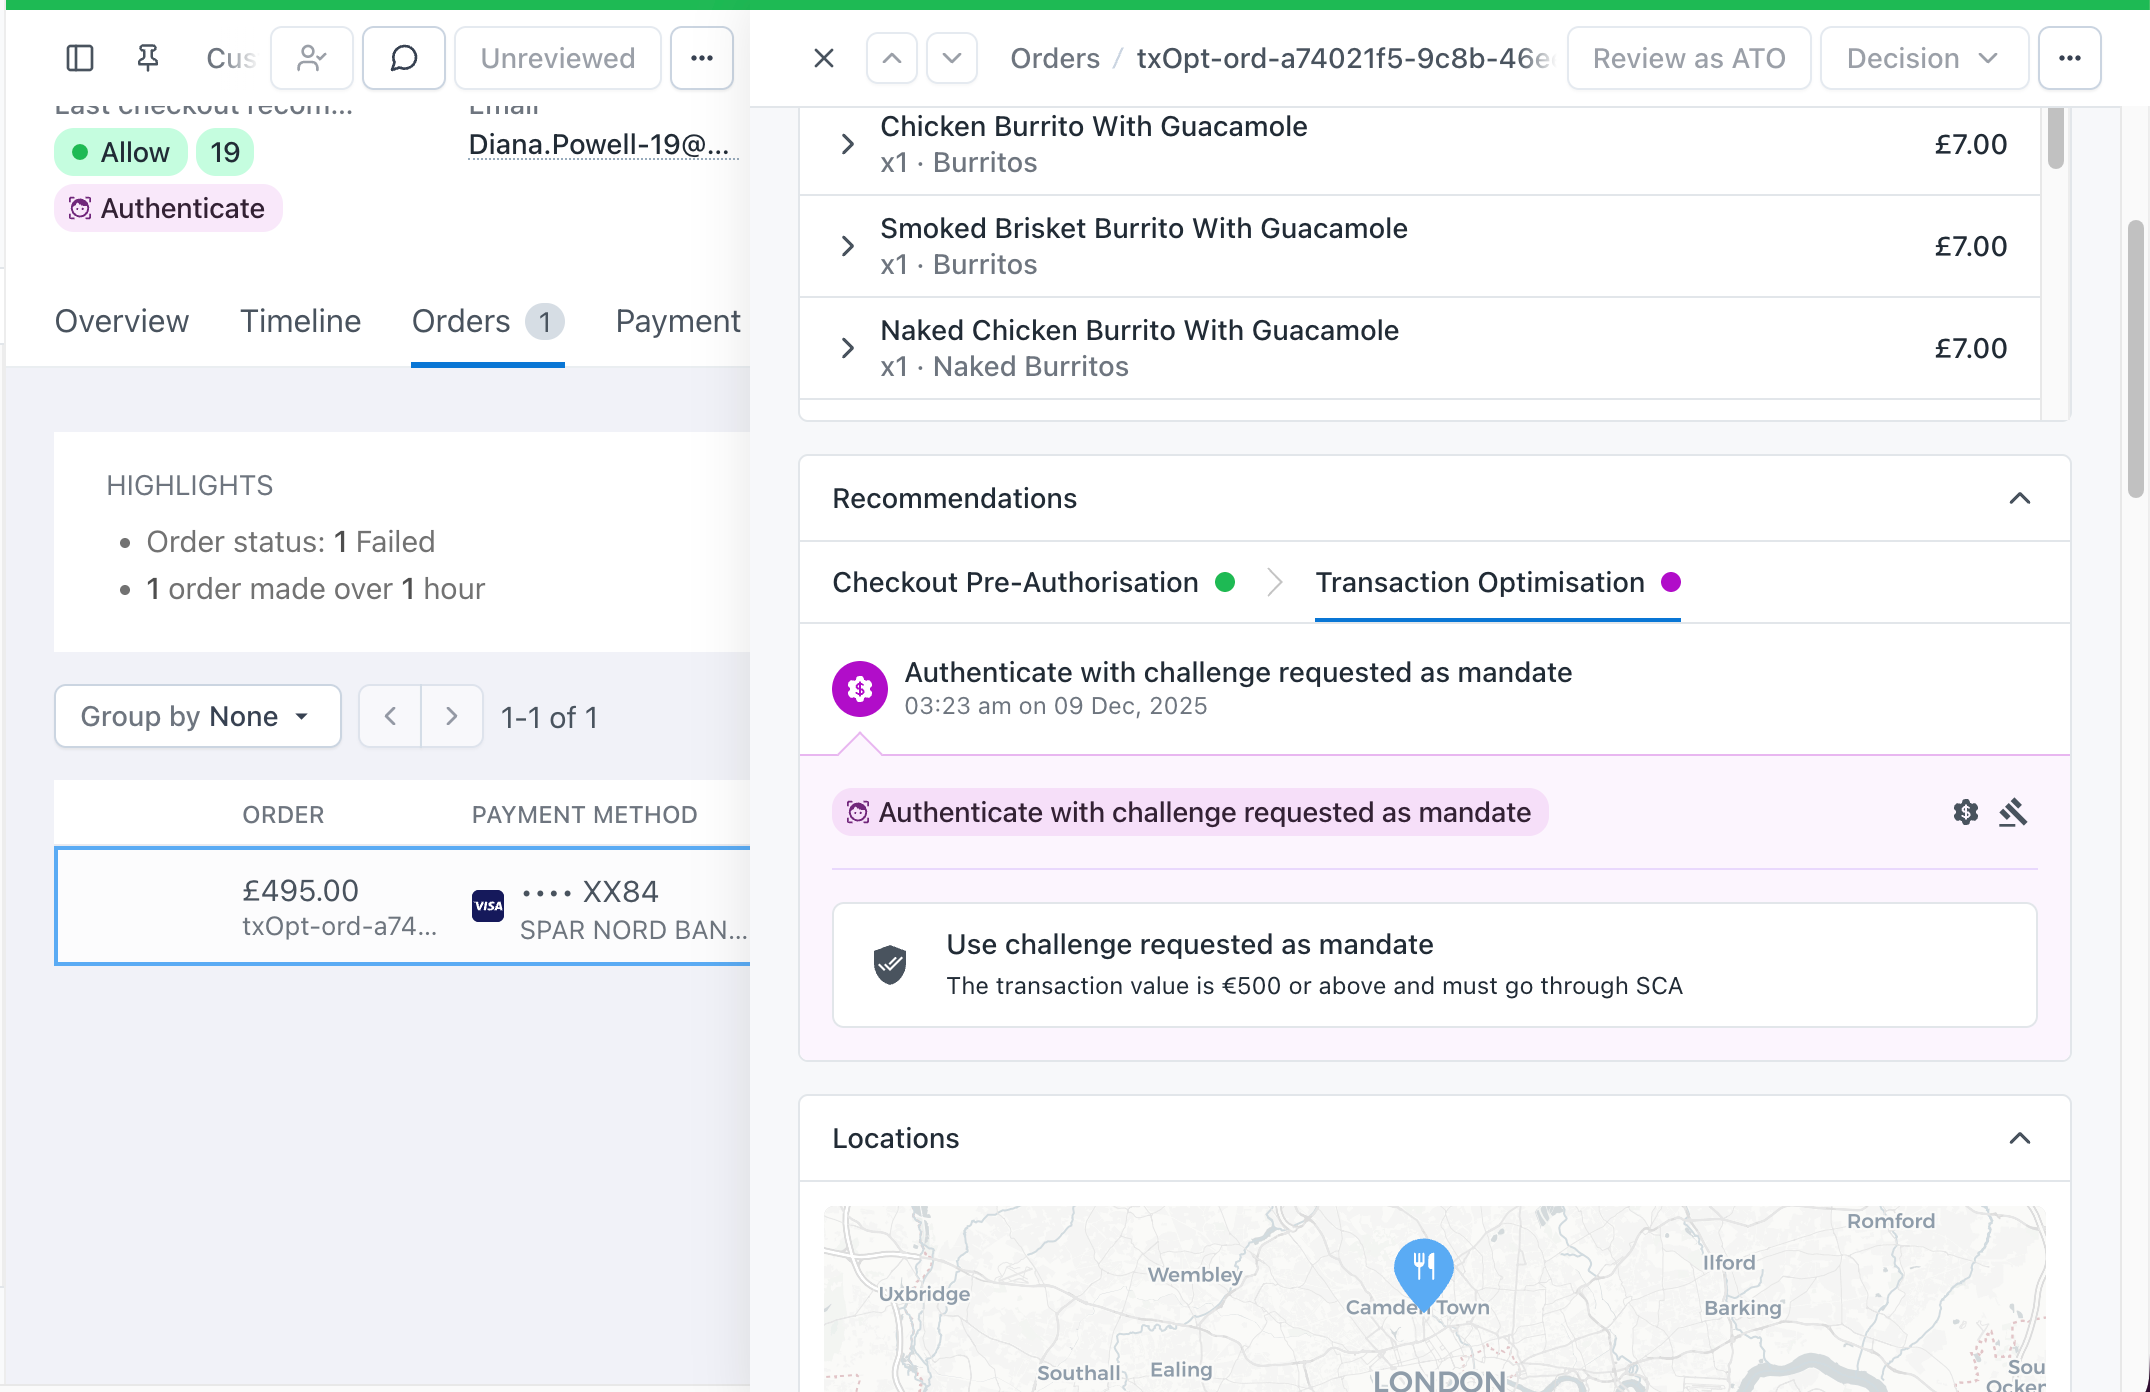Go to next order with down arrow

952,58
